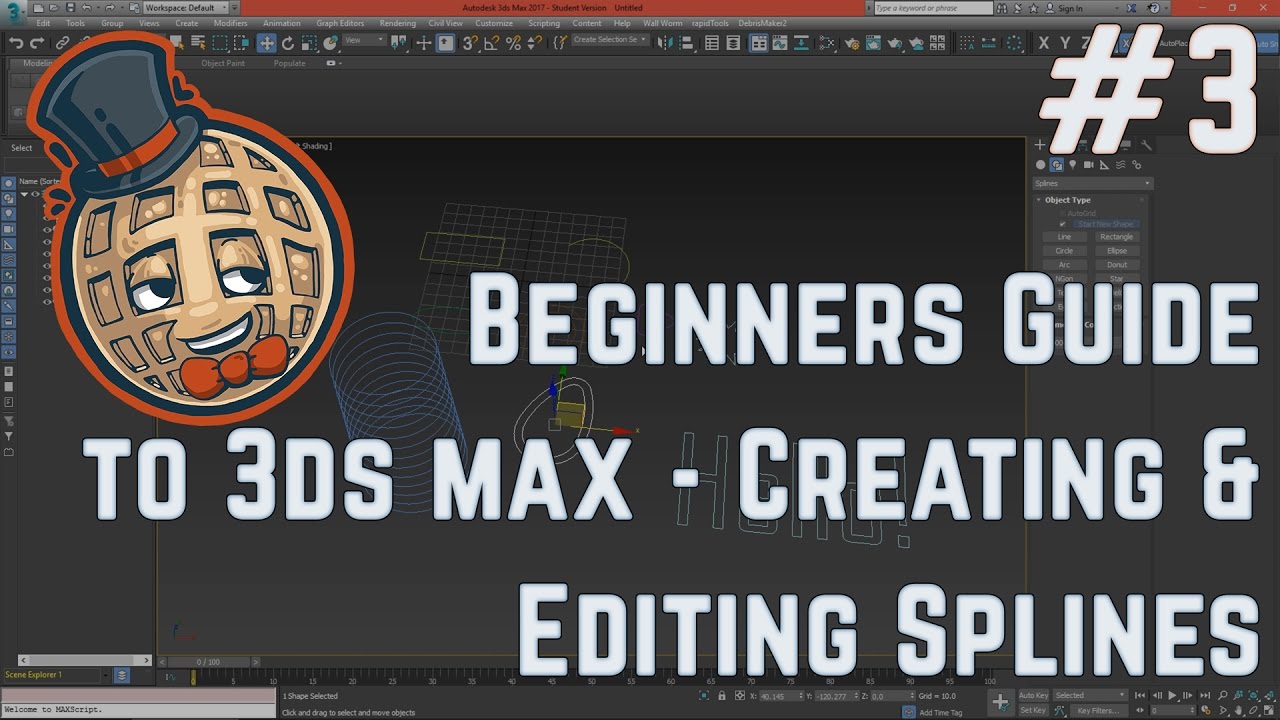Viewport: 1280px width, 720px height.
Task: Activate the Select and Scale tool
Action: tap(308, 43)
